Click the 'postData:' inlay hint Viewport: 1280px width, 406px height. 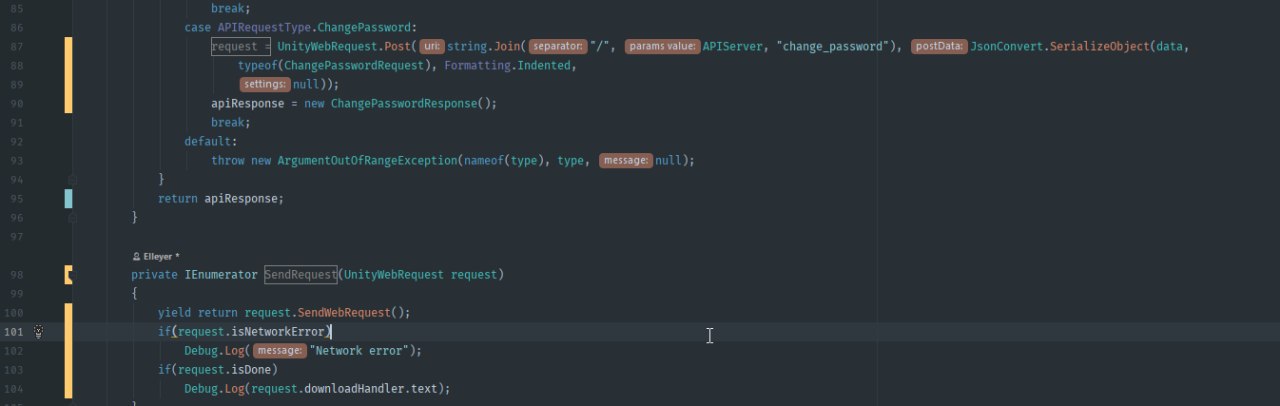point(938,46)
